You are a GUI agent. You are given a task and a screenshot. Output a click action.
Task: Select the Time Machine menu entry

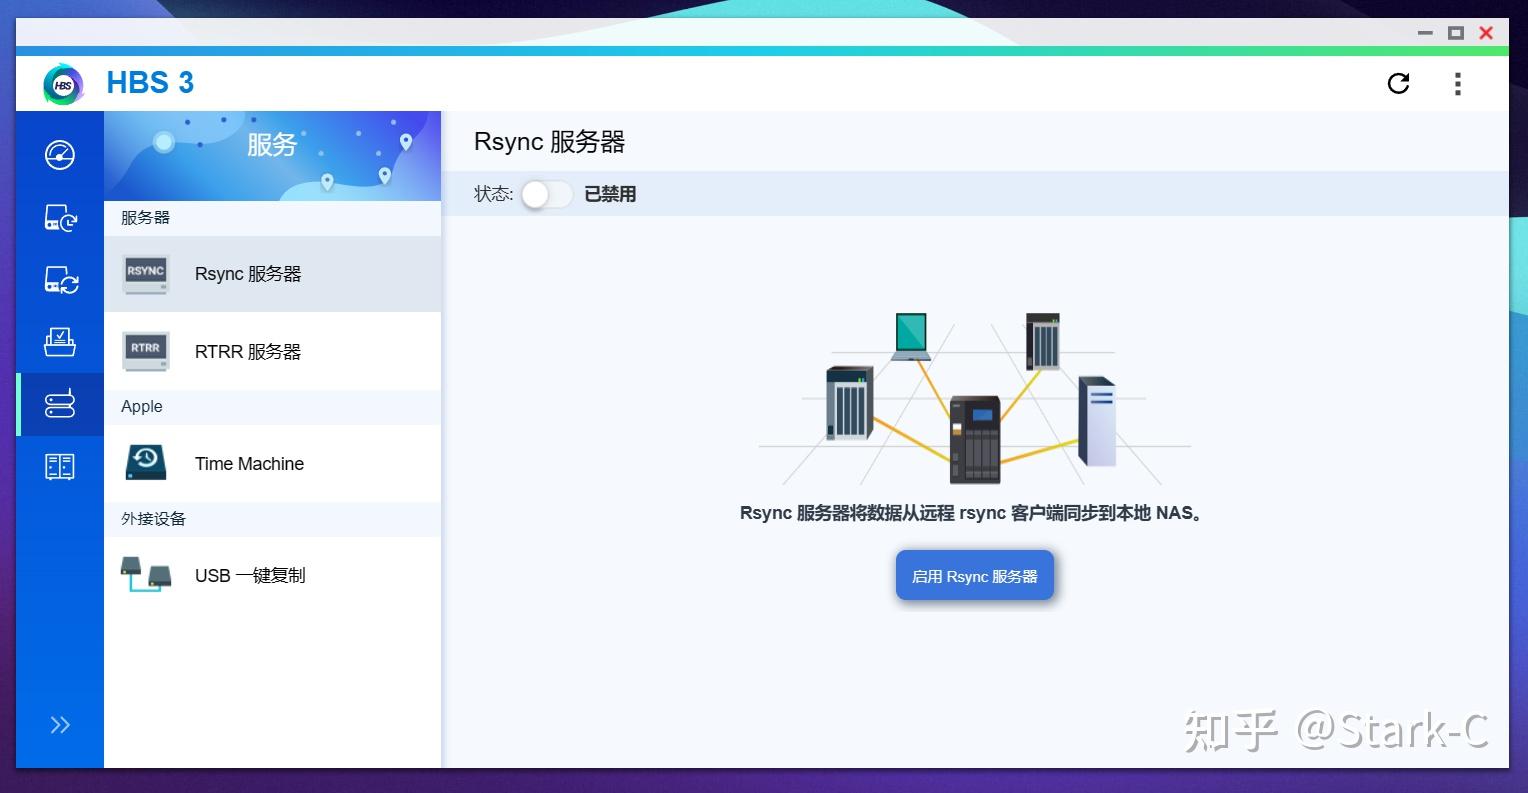249,462
